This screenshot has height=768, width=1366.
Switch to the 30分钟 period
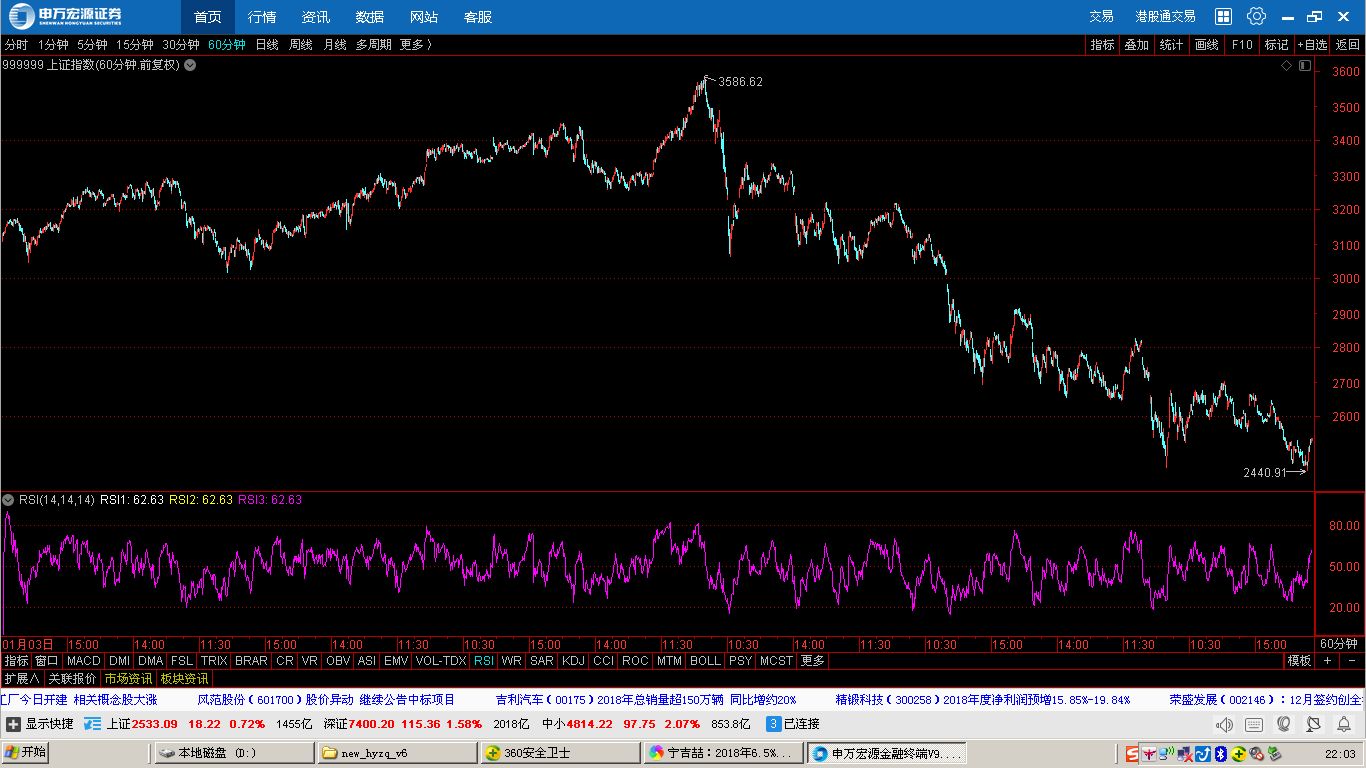[181, 45]
